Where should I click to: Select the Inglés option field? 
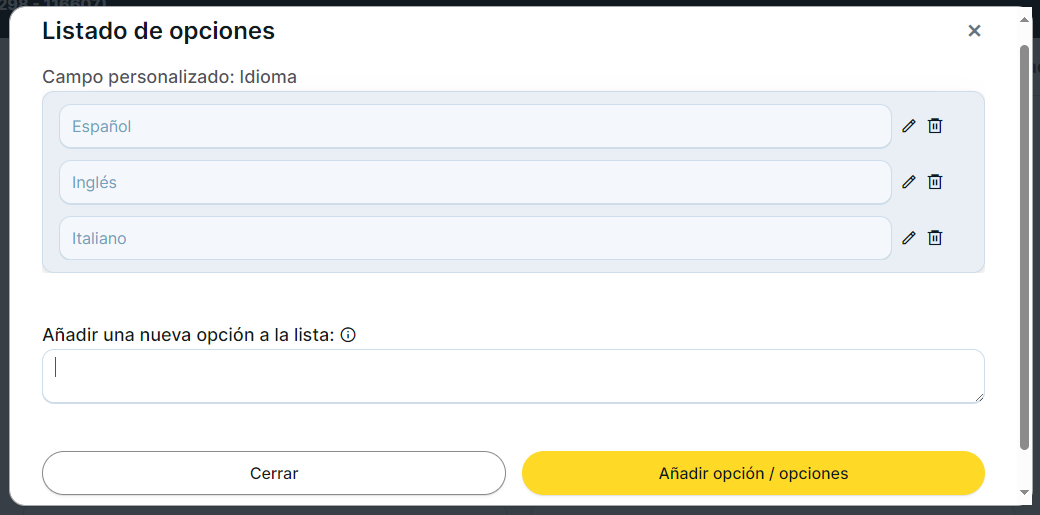tap(475, 183)
